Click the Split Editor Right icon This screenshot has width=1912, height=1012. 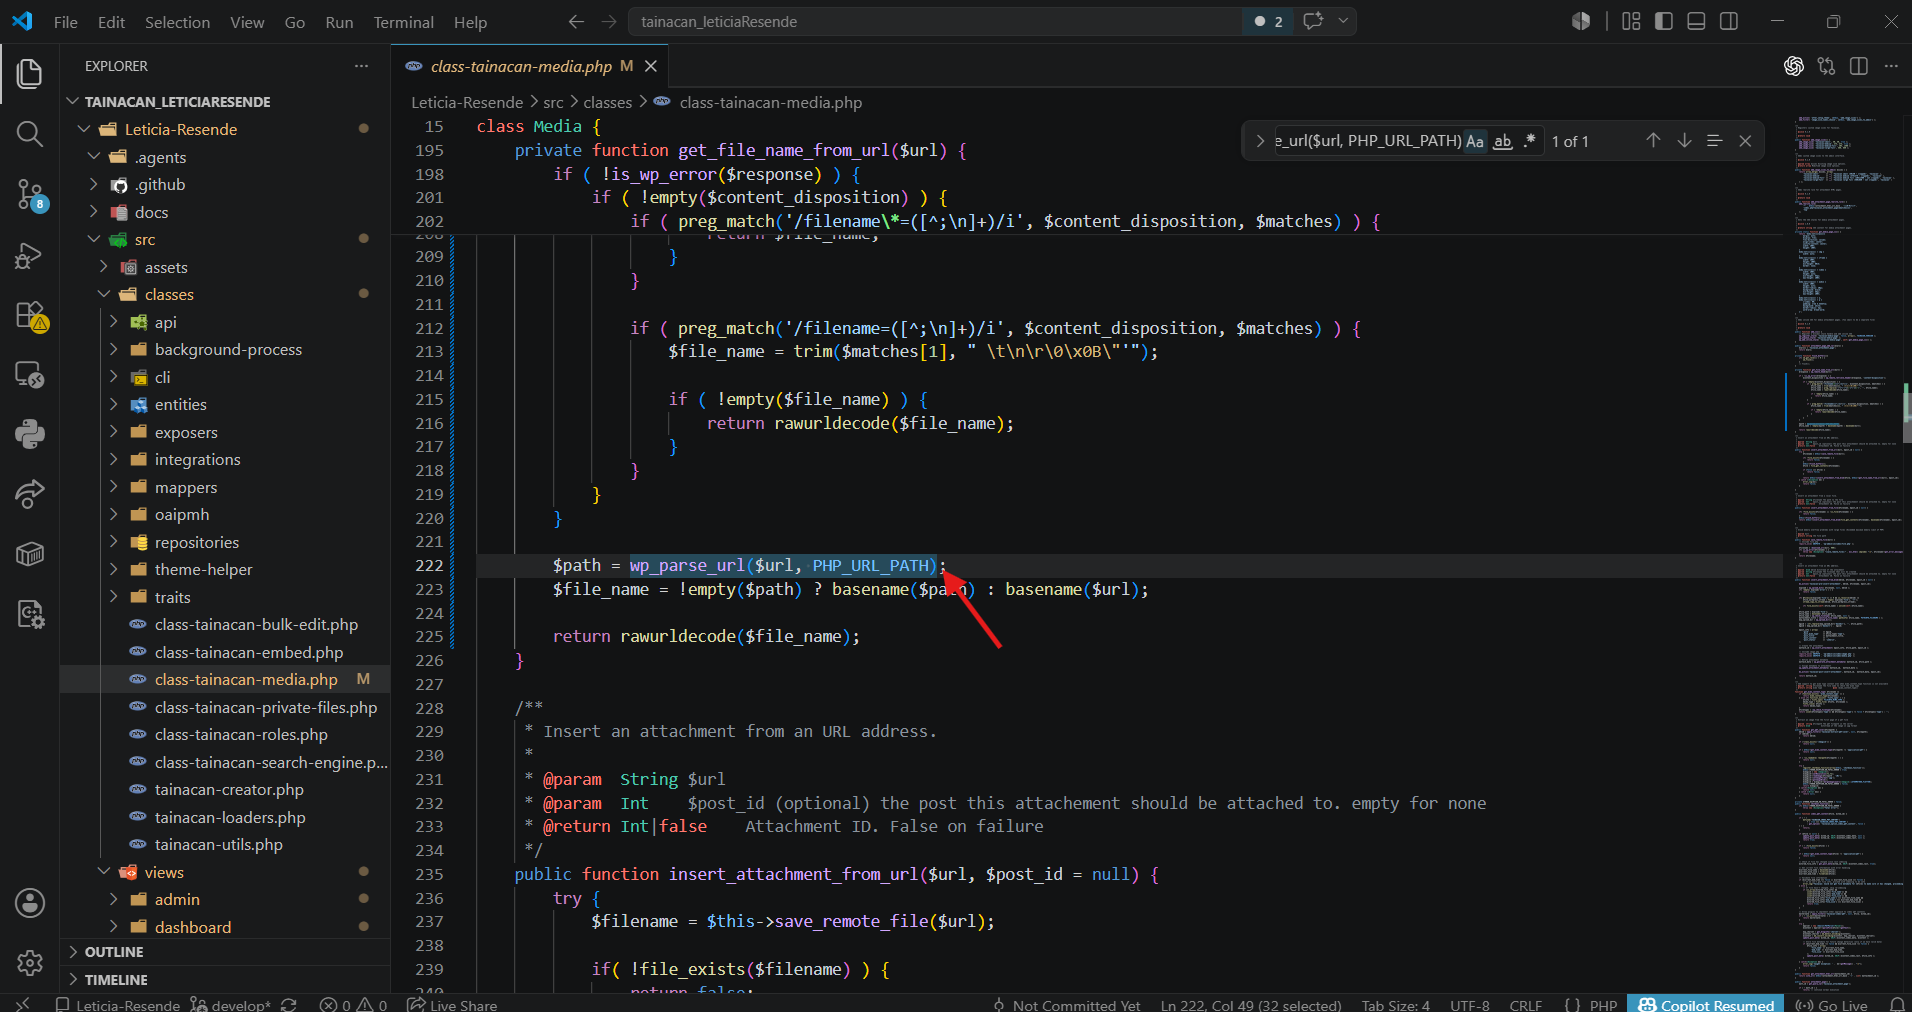pyautogui.click(x=1859, y=66)
